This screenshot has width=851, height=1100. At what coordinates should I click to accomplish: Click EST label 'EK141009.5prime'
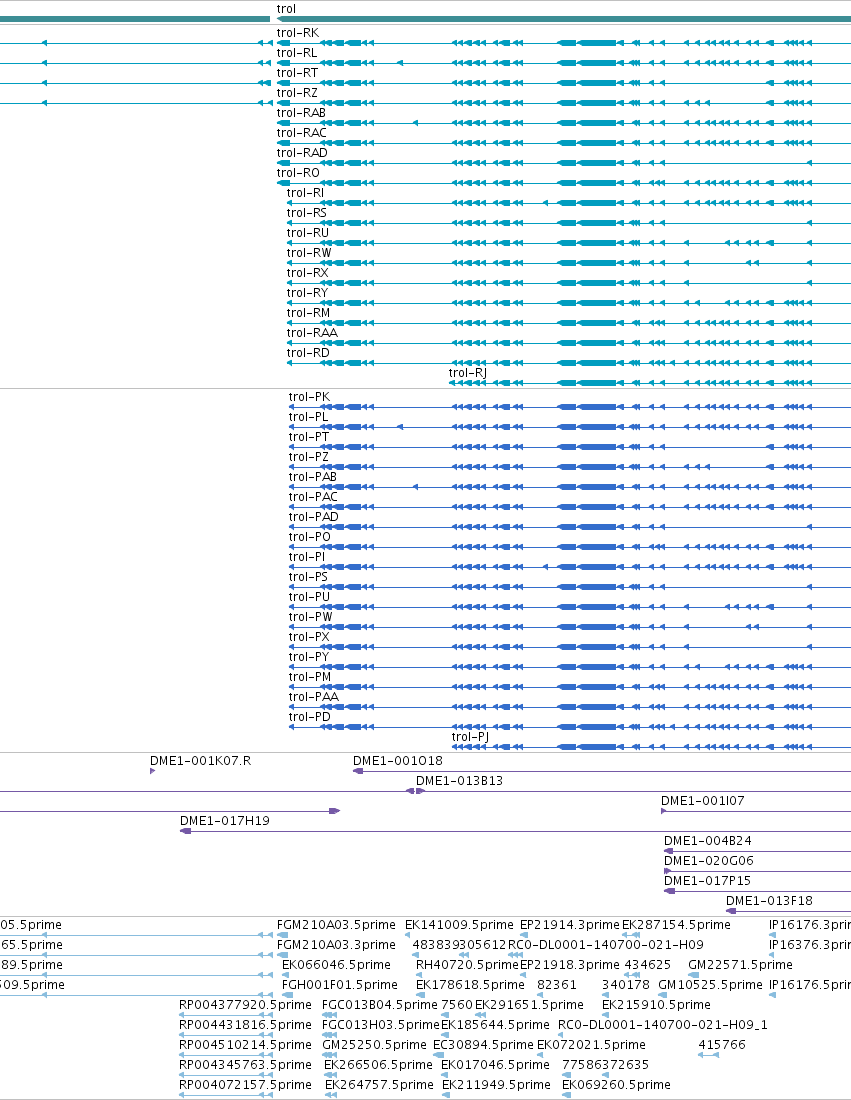[460, 925]
